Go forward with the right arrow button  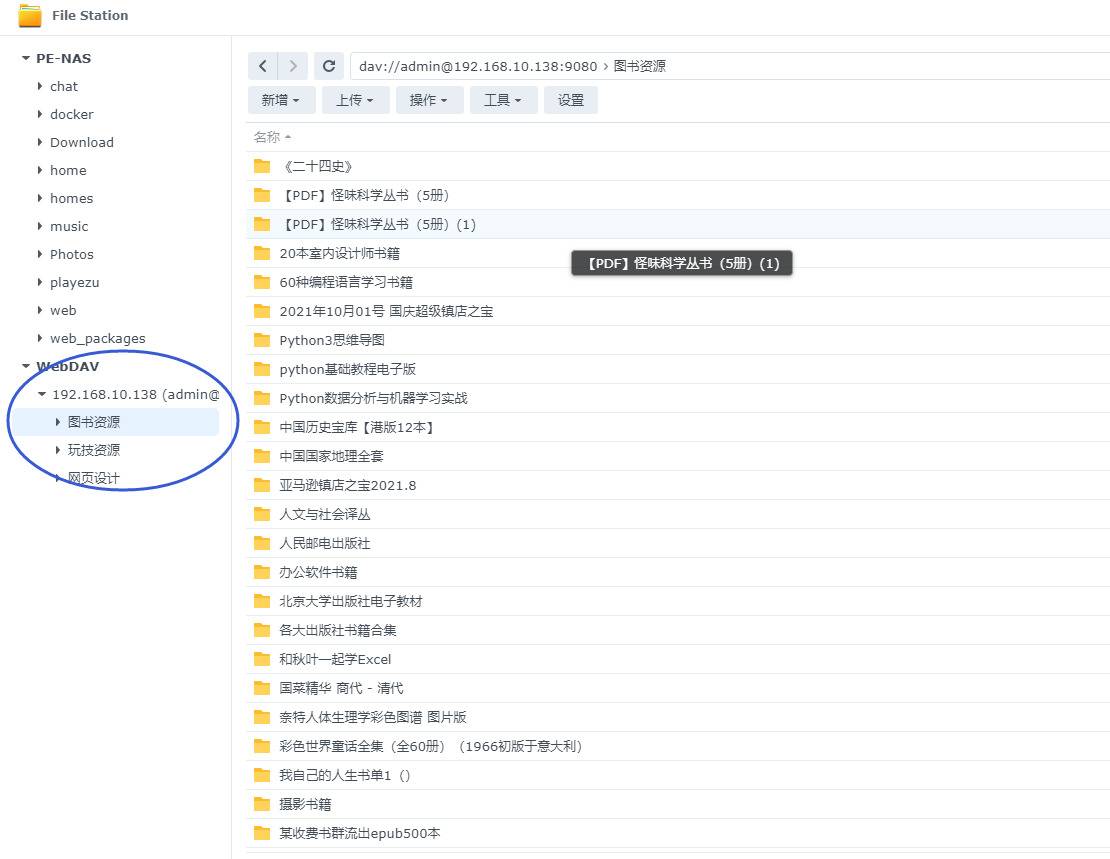(293, 66)
